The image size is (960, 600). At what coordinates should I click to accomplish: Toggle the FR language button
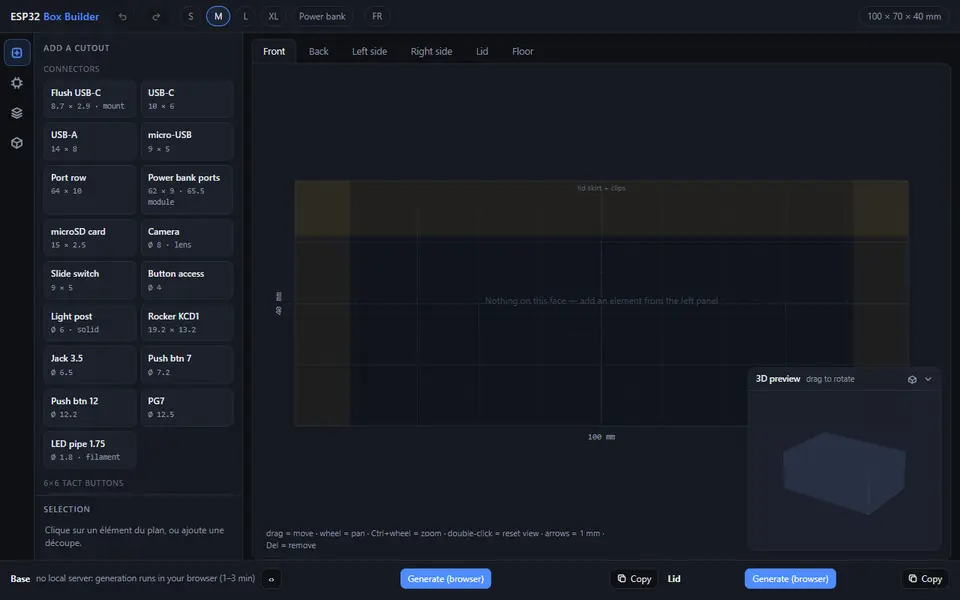[377, 17]
